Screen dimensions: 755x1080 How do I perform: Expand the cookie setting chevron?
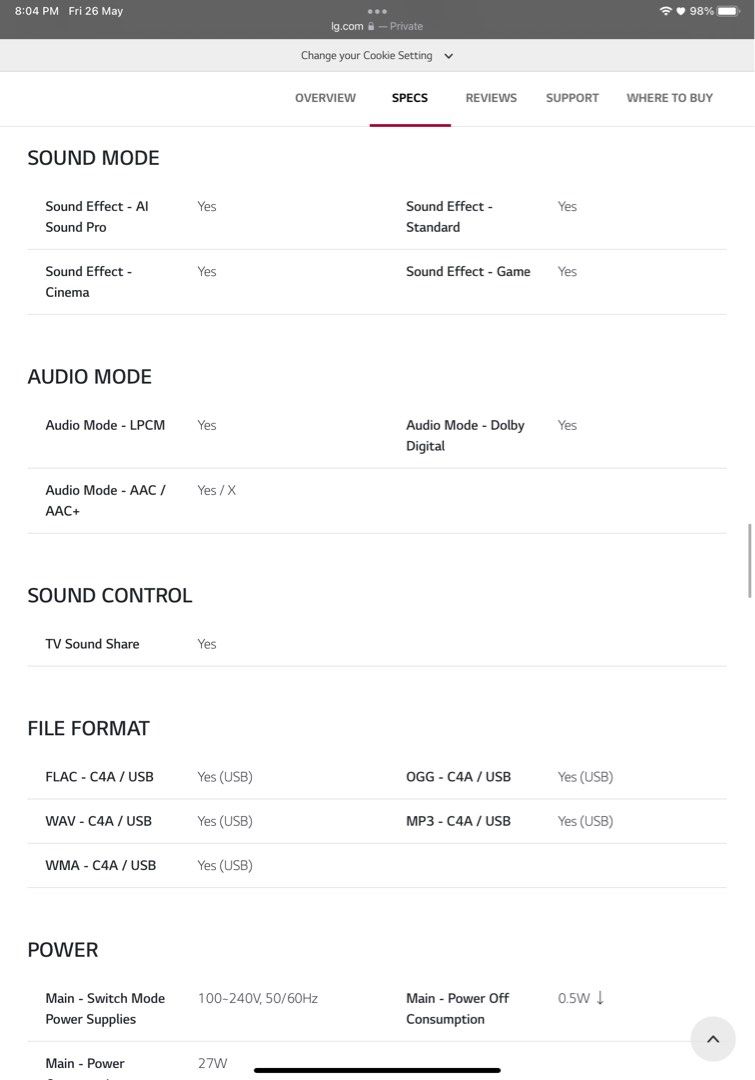[x=448, y=56]
